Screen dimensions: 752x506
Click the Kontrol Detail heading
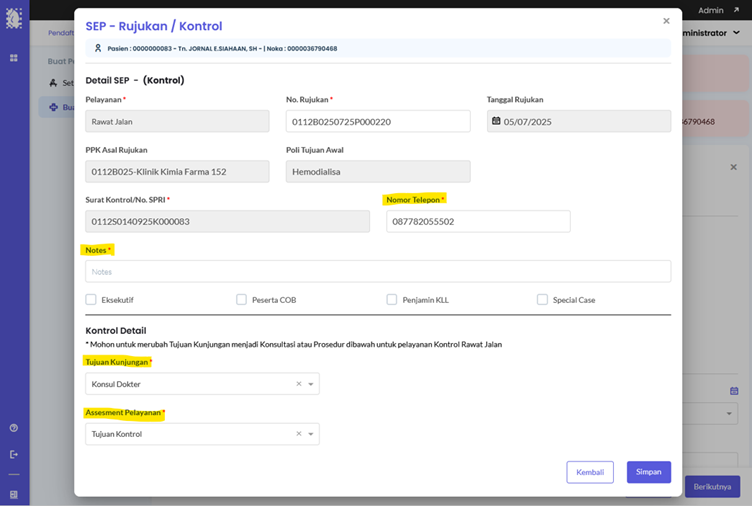(x=116, y=330)
